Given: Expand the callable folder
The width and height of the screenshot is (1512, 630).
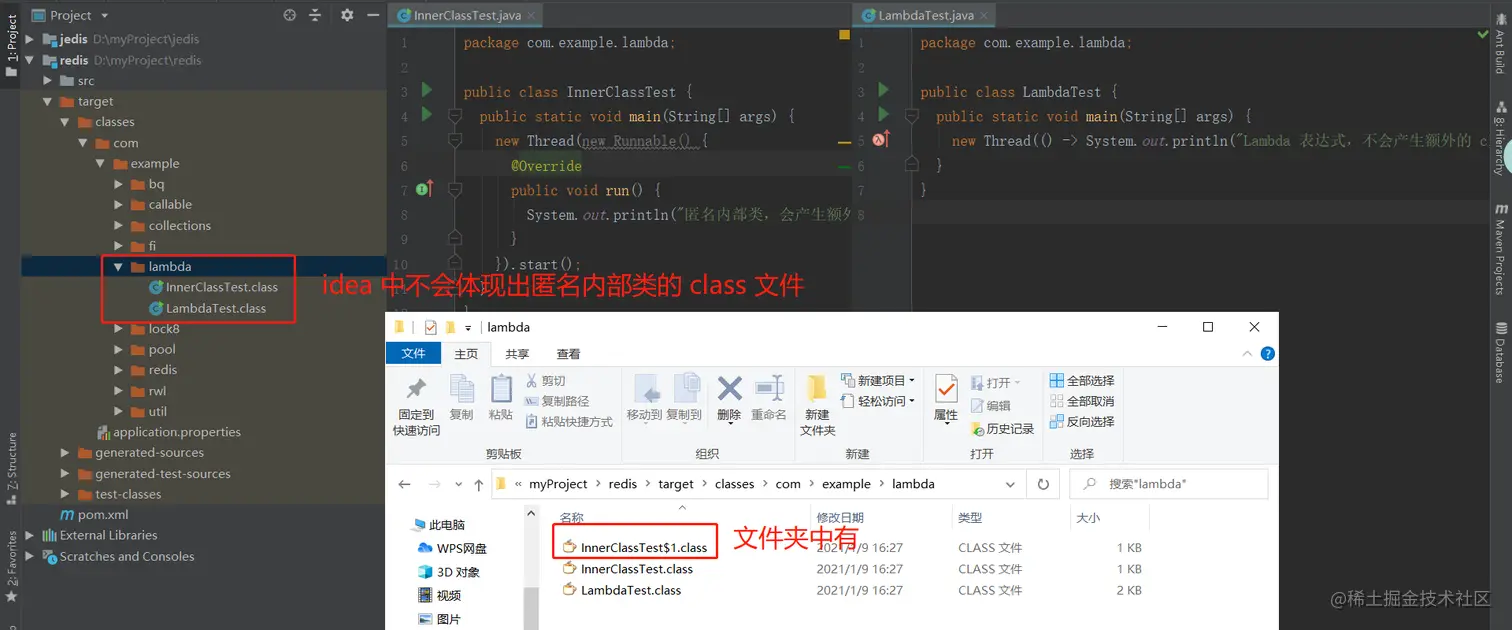Looking at the screenshot, I should [x=119, y=204].
